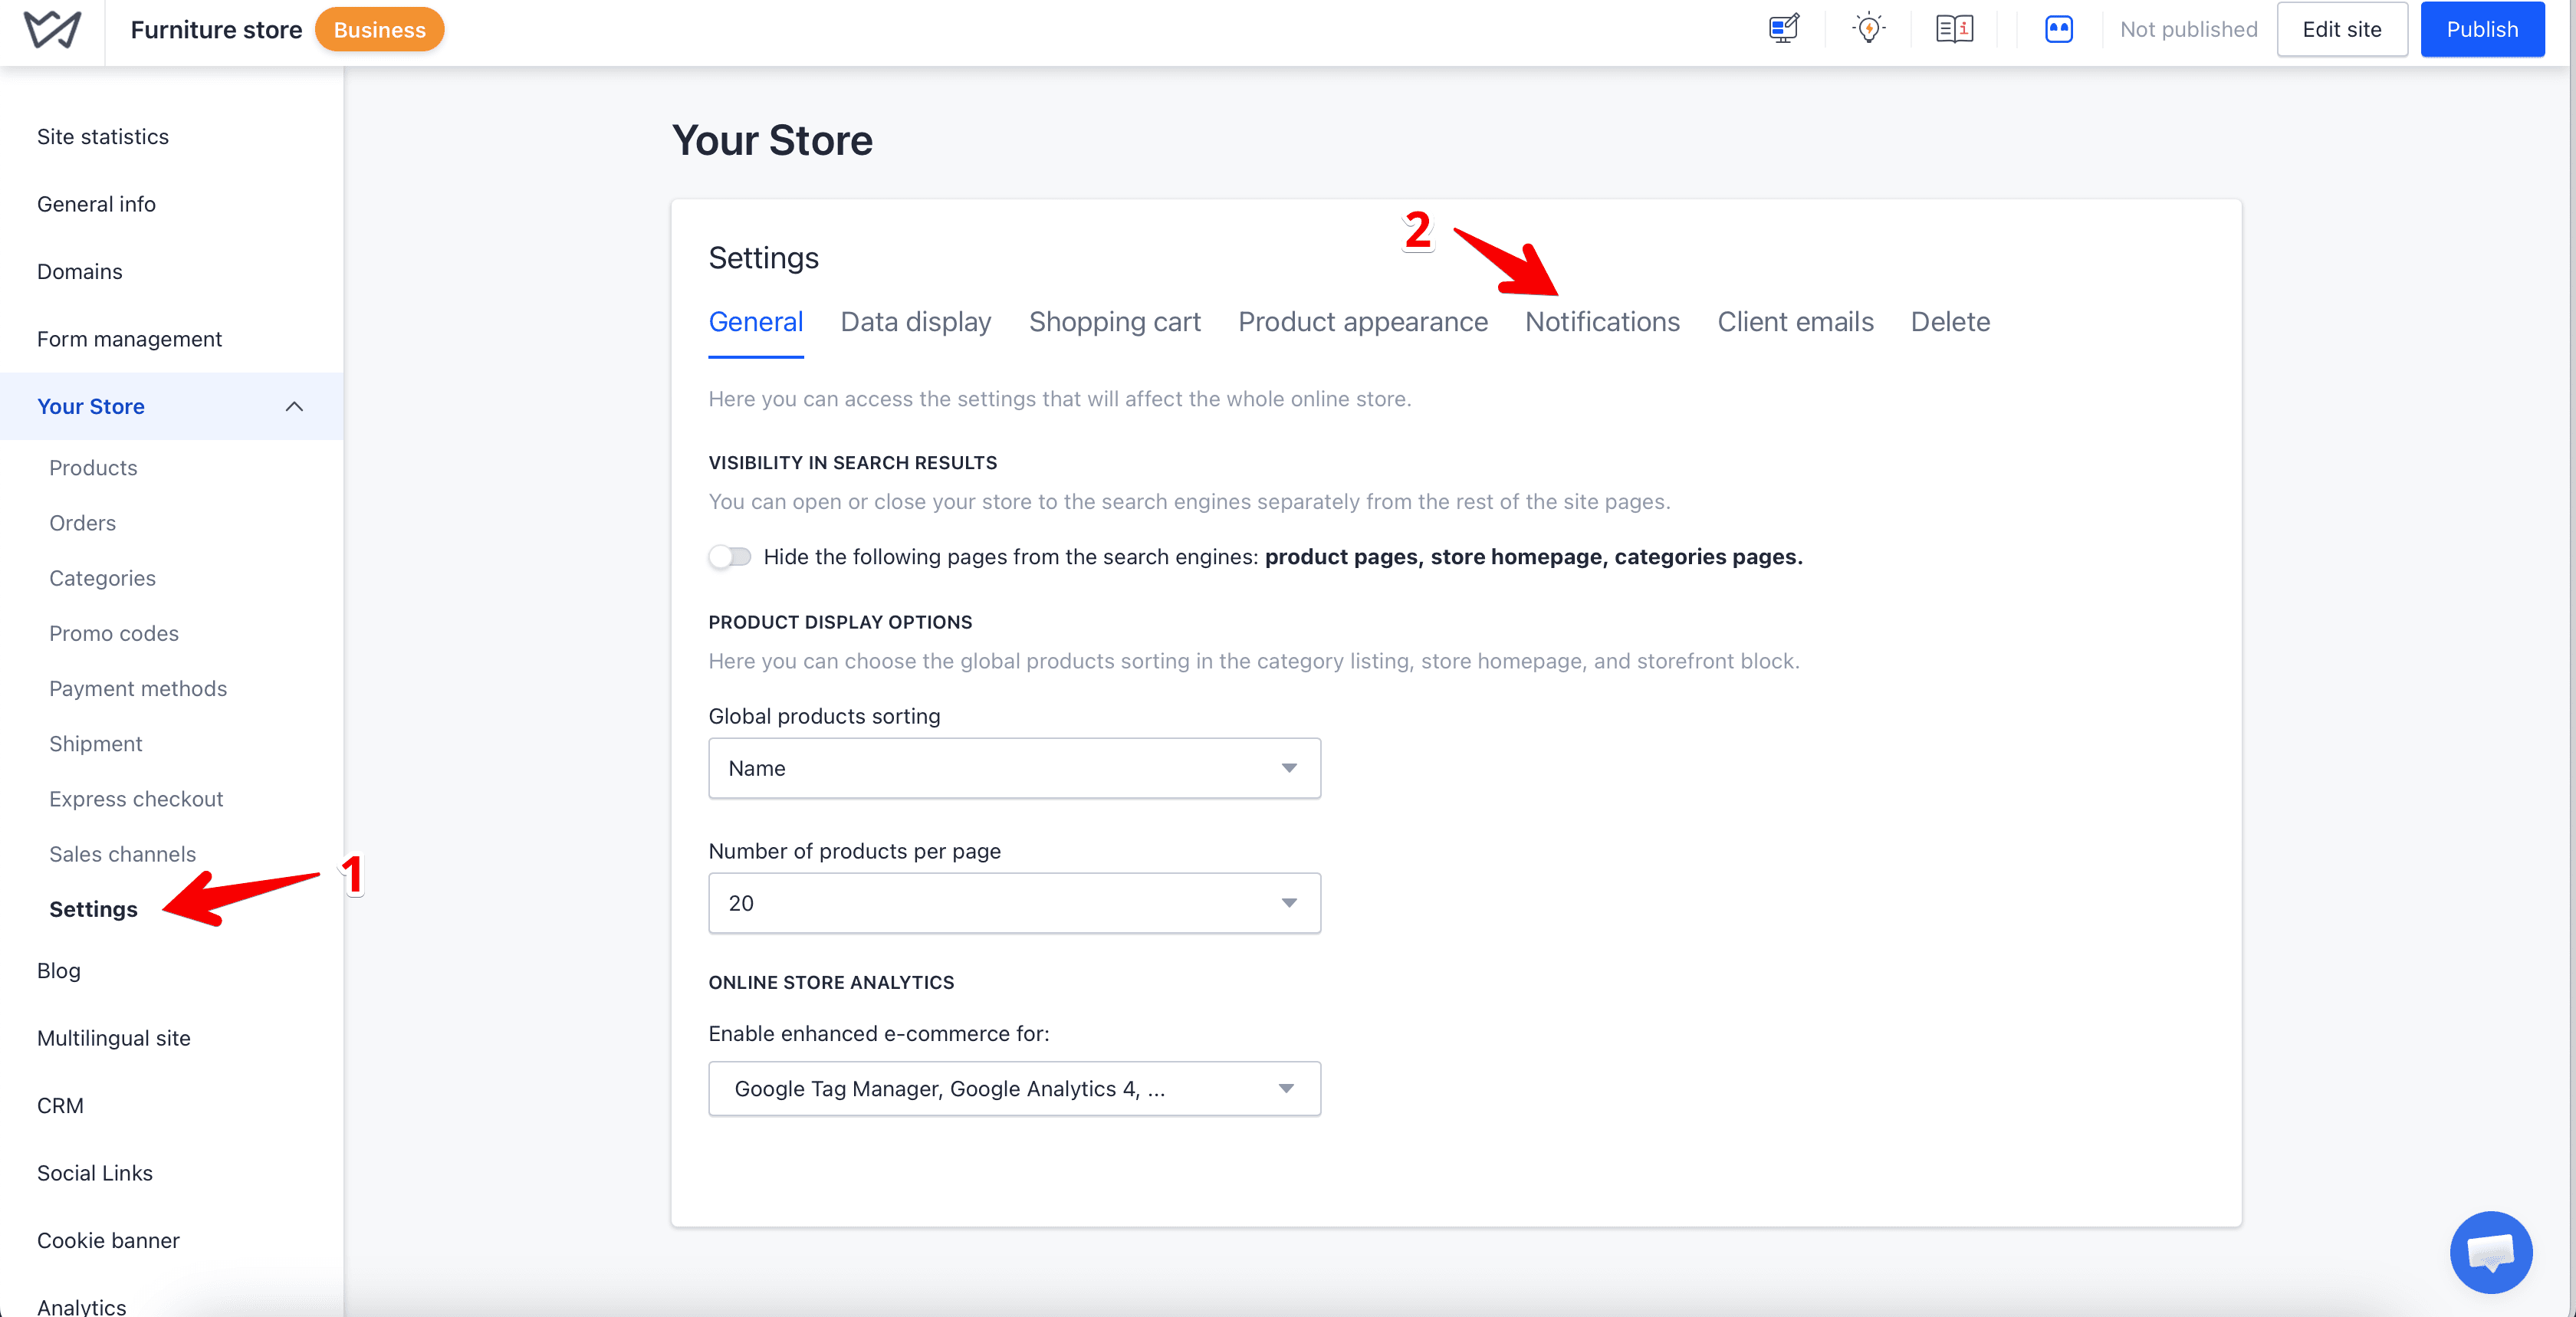Open Express checkout in the store submenu

pyautogui.click(x=136, y=799)
